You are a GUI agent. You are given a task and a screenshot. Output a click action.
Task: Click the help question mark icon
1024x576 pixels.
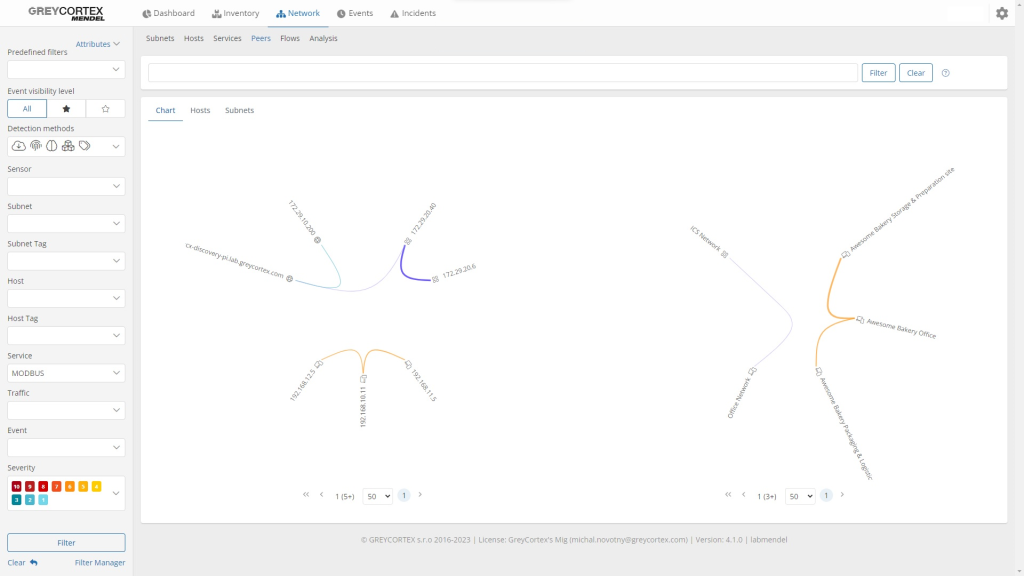tap(946, 73)
